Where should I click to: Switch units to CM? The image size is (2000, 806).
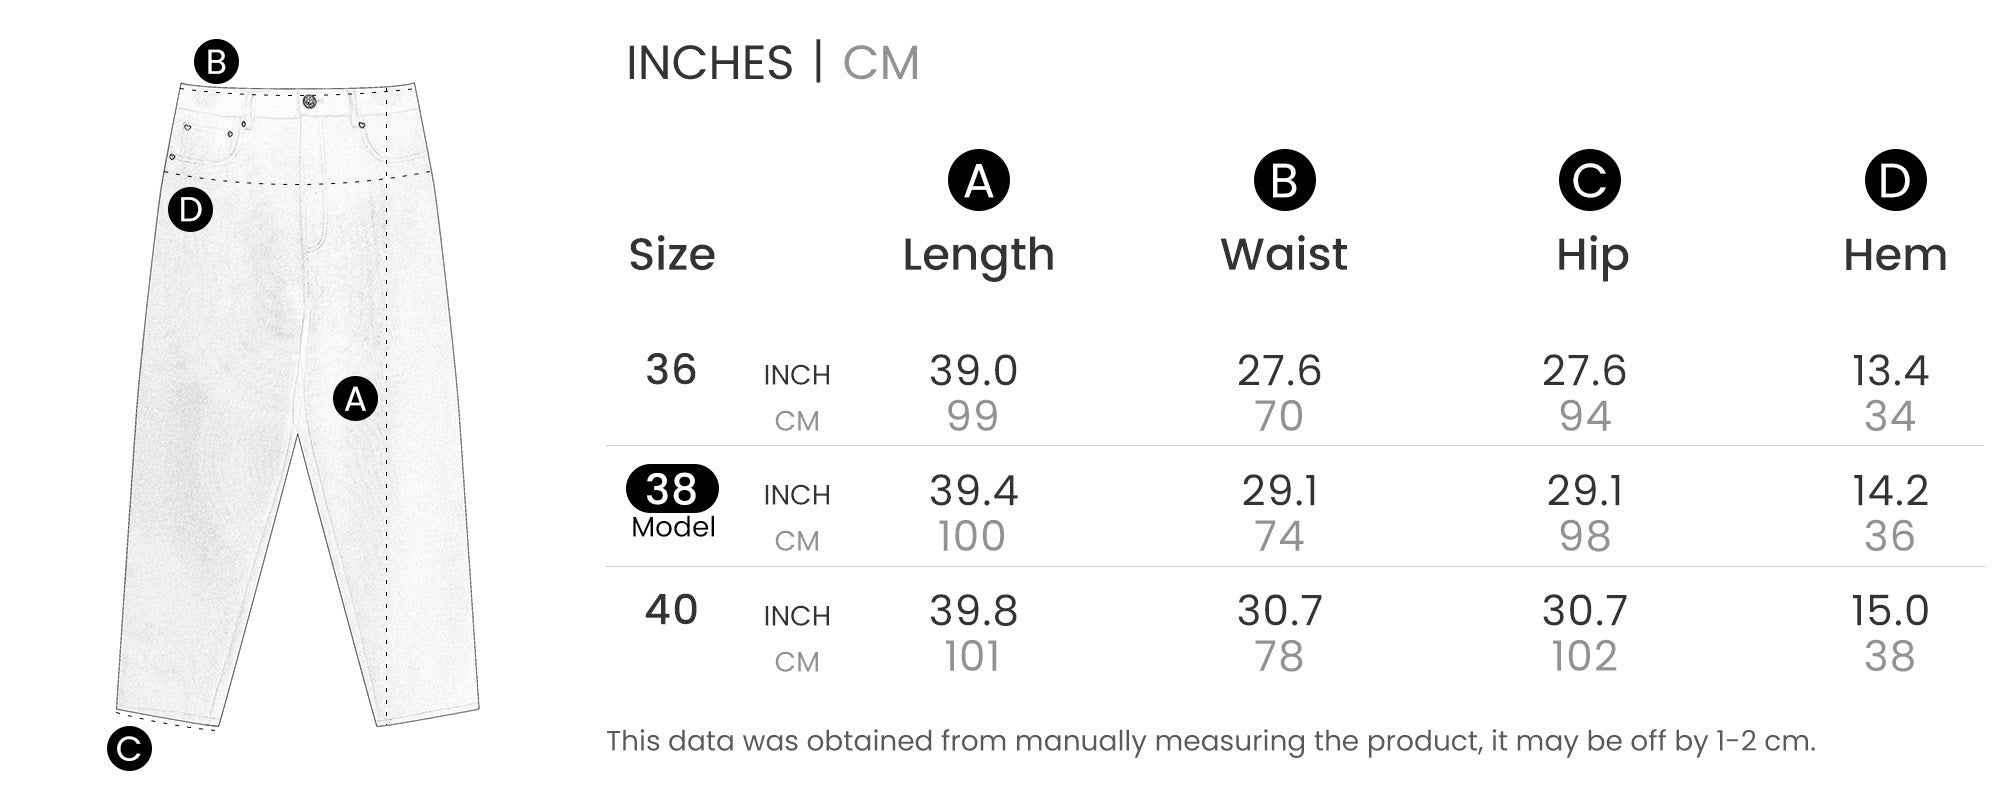[x=880, y=63]
